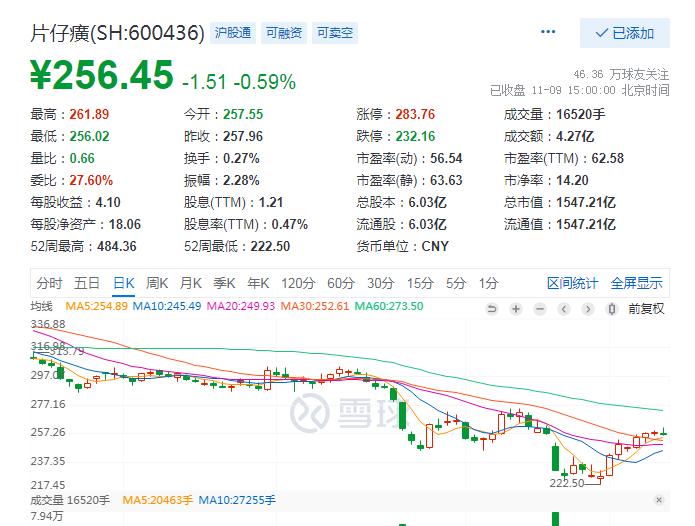The width and height of the screenshot is (695, 526).
Task: Select the 日K chart tab
Action: click(124, 283)
